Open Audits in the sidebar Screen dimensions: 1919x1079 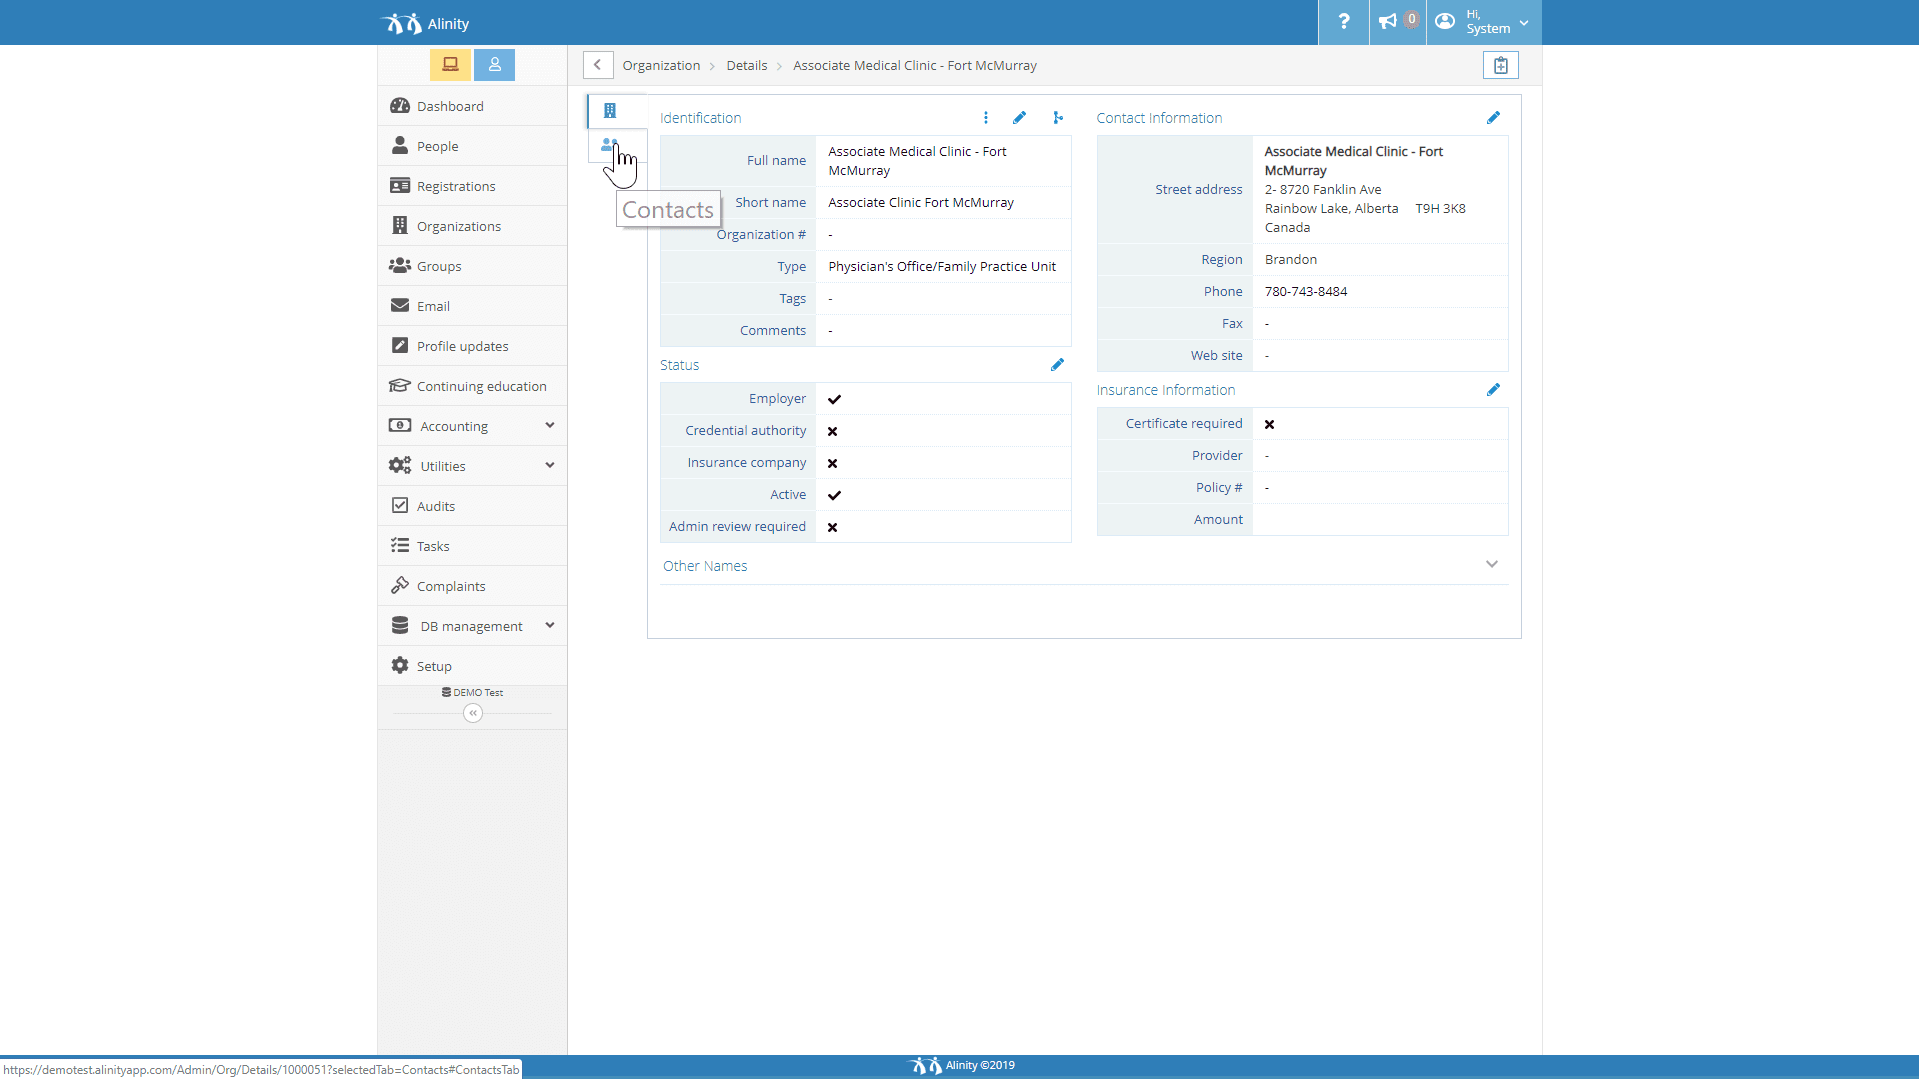[x=472, y=506]
